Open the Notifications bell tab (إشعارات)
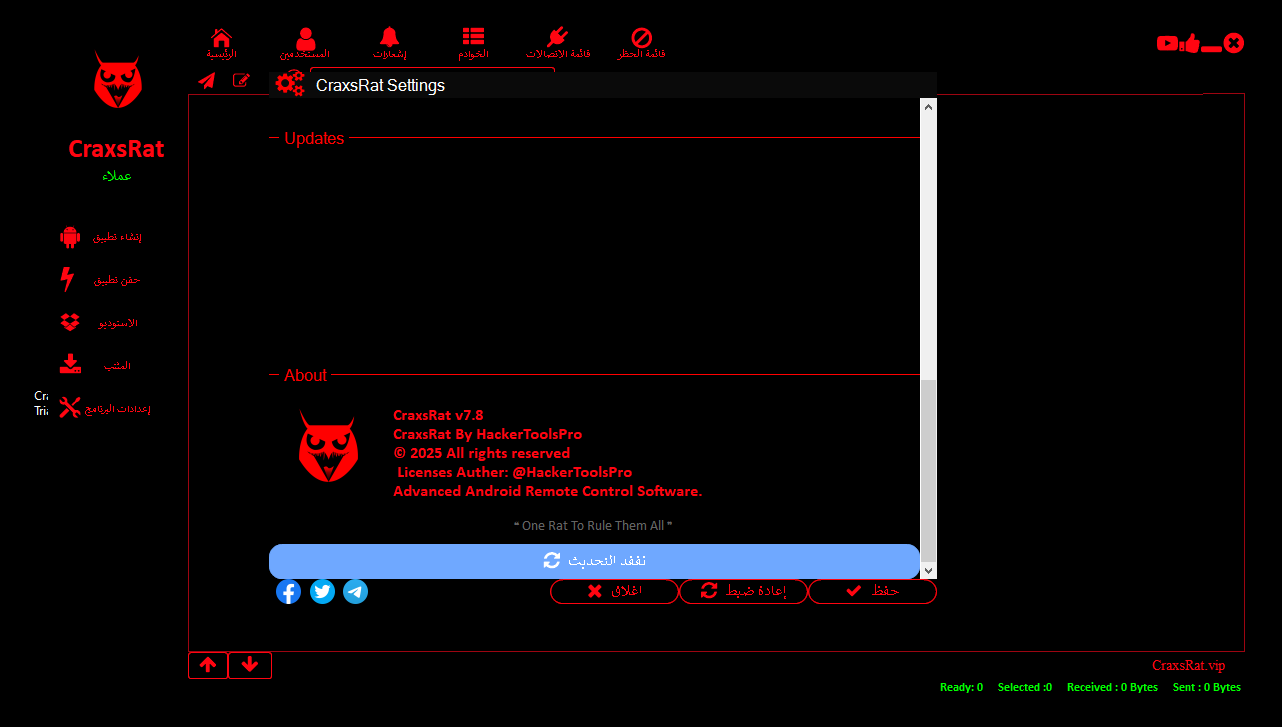 [390, 44]
